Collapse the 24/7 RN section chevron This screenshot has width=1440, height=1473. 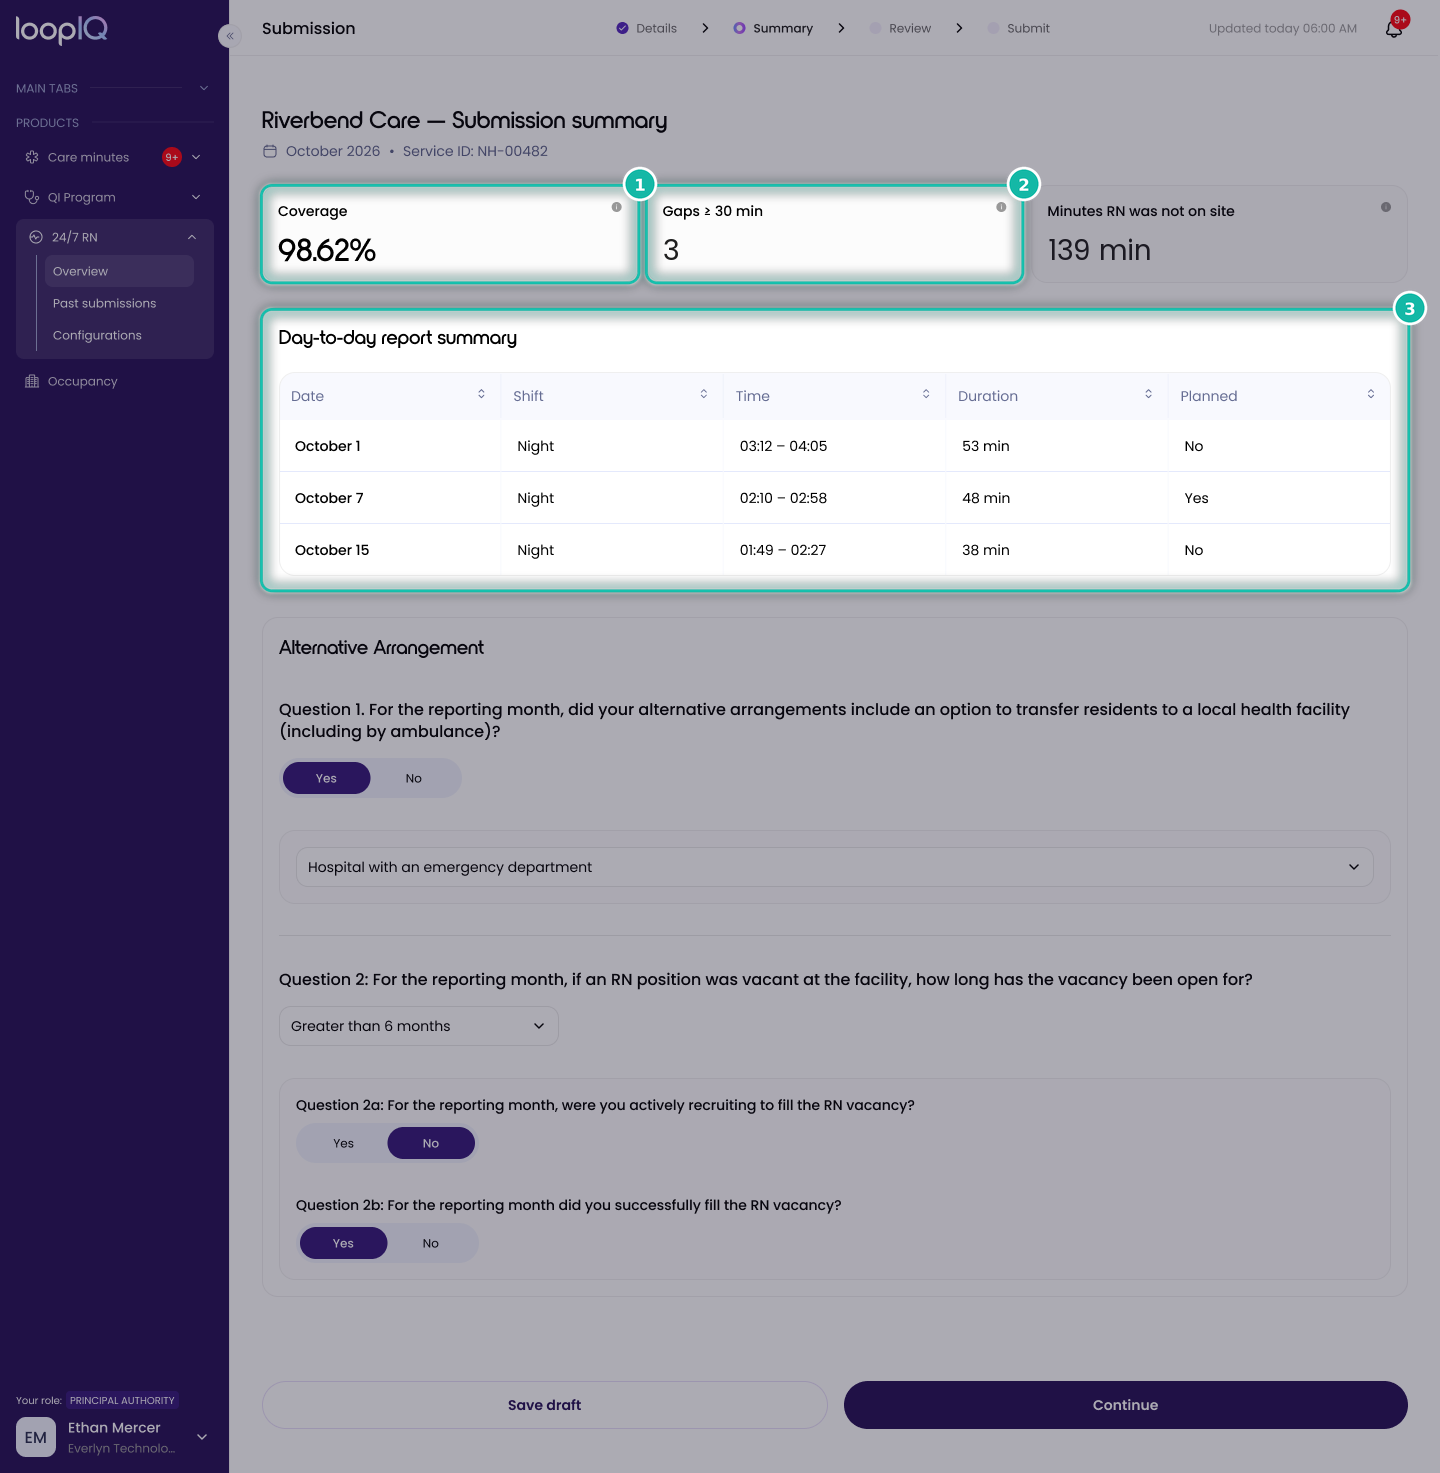(192, 237)
